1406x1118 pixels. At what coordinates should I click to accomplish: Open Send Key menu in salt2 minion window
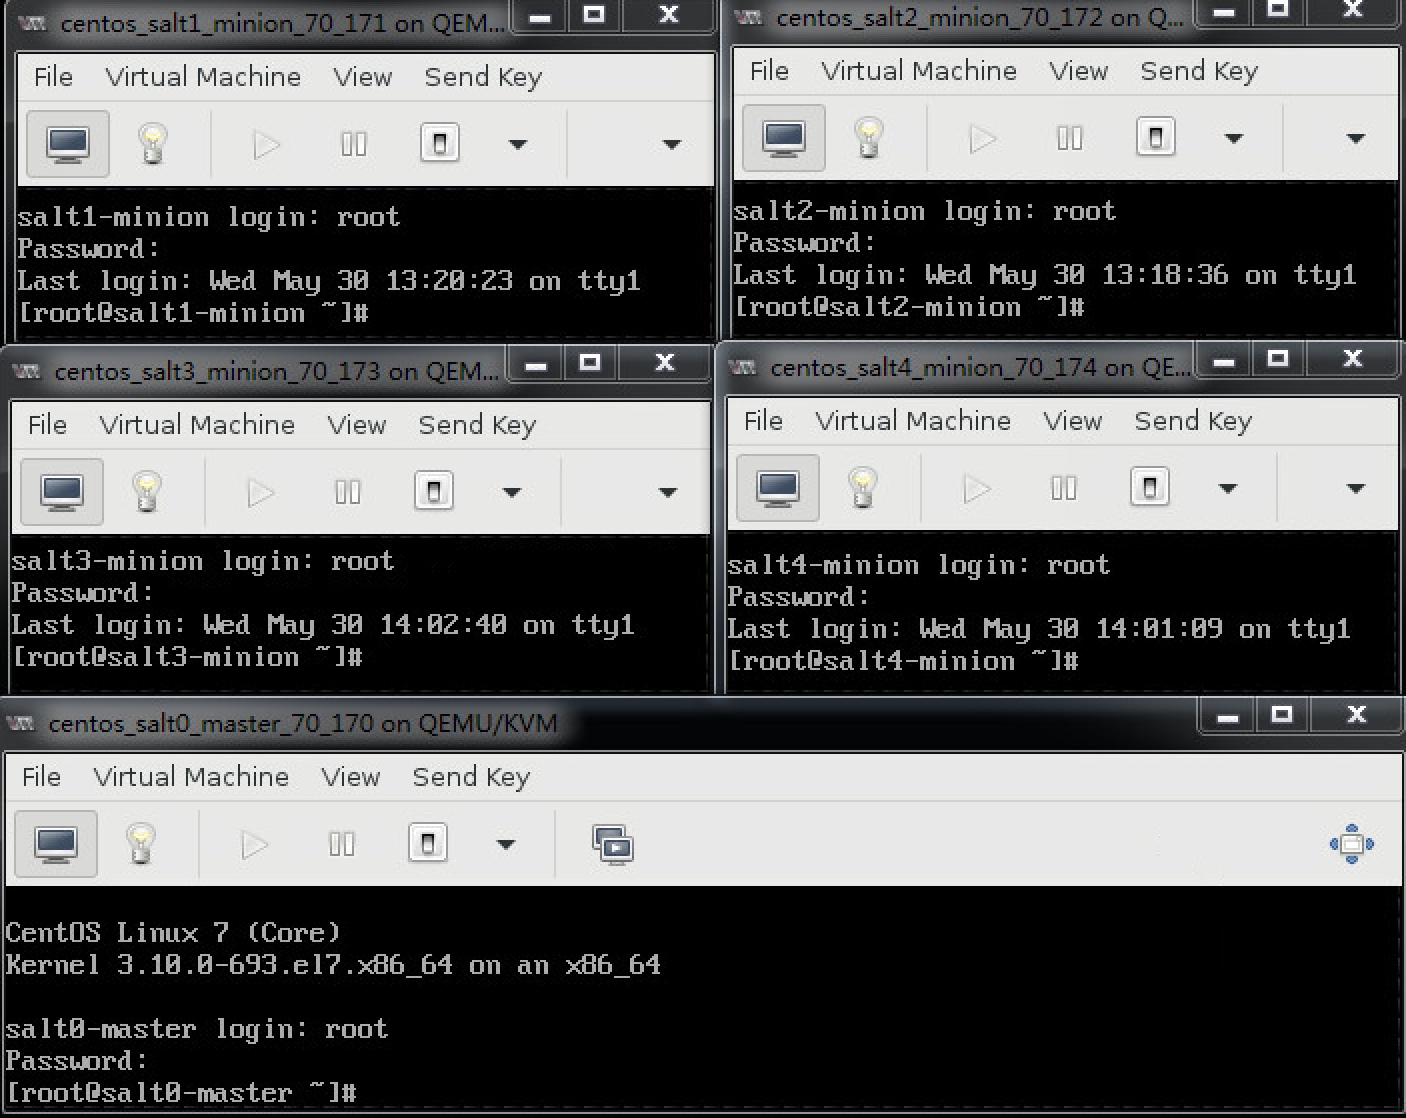[x=1199, y=71]
